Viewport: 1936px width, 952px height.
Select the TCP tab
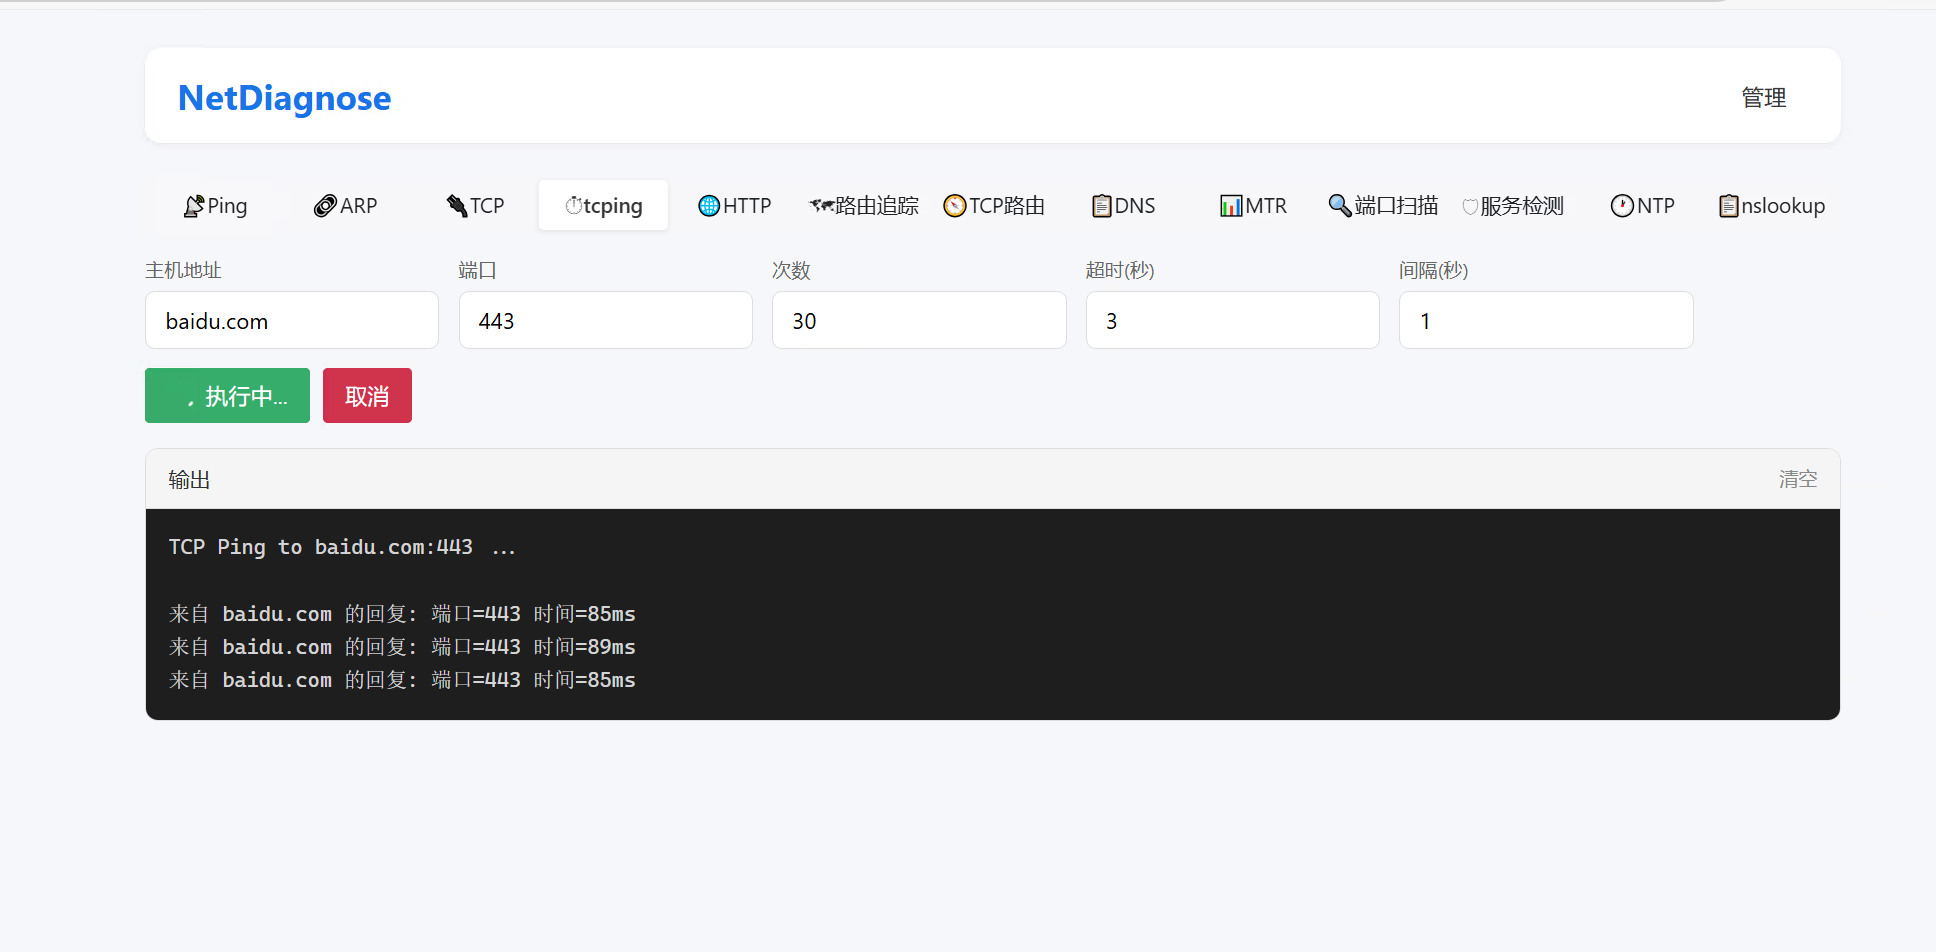pos(475,206)
